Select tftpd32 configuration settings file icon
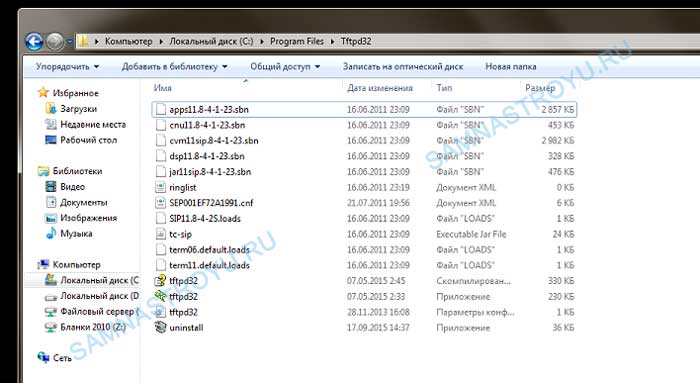Viewport: 700px width, 383px height. coord(161,312)
